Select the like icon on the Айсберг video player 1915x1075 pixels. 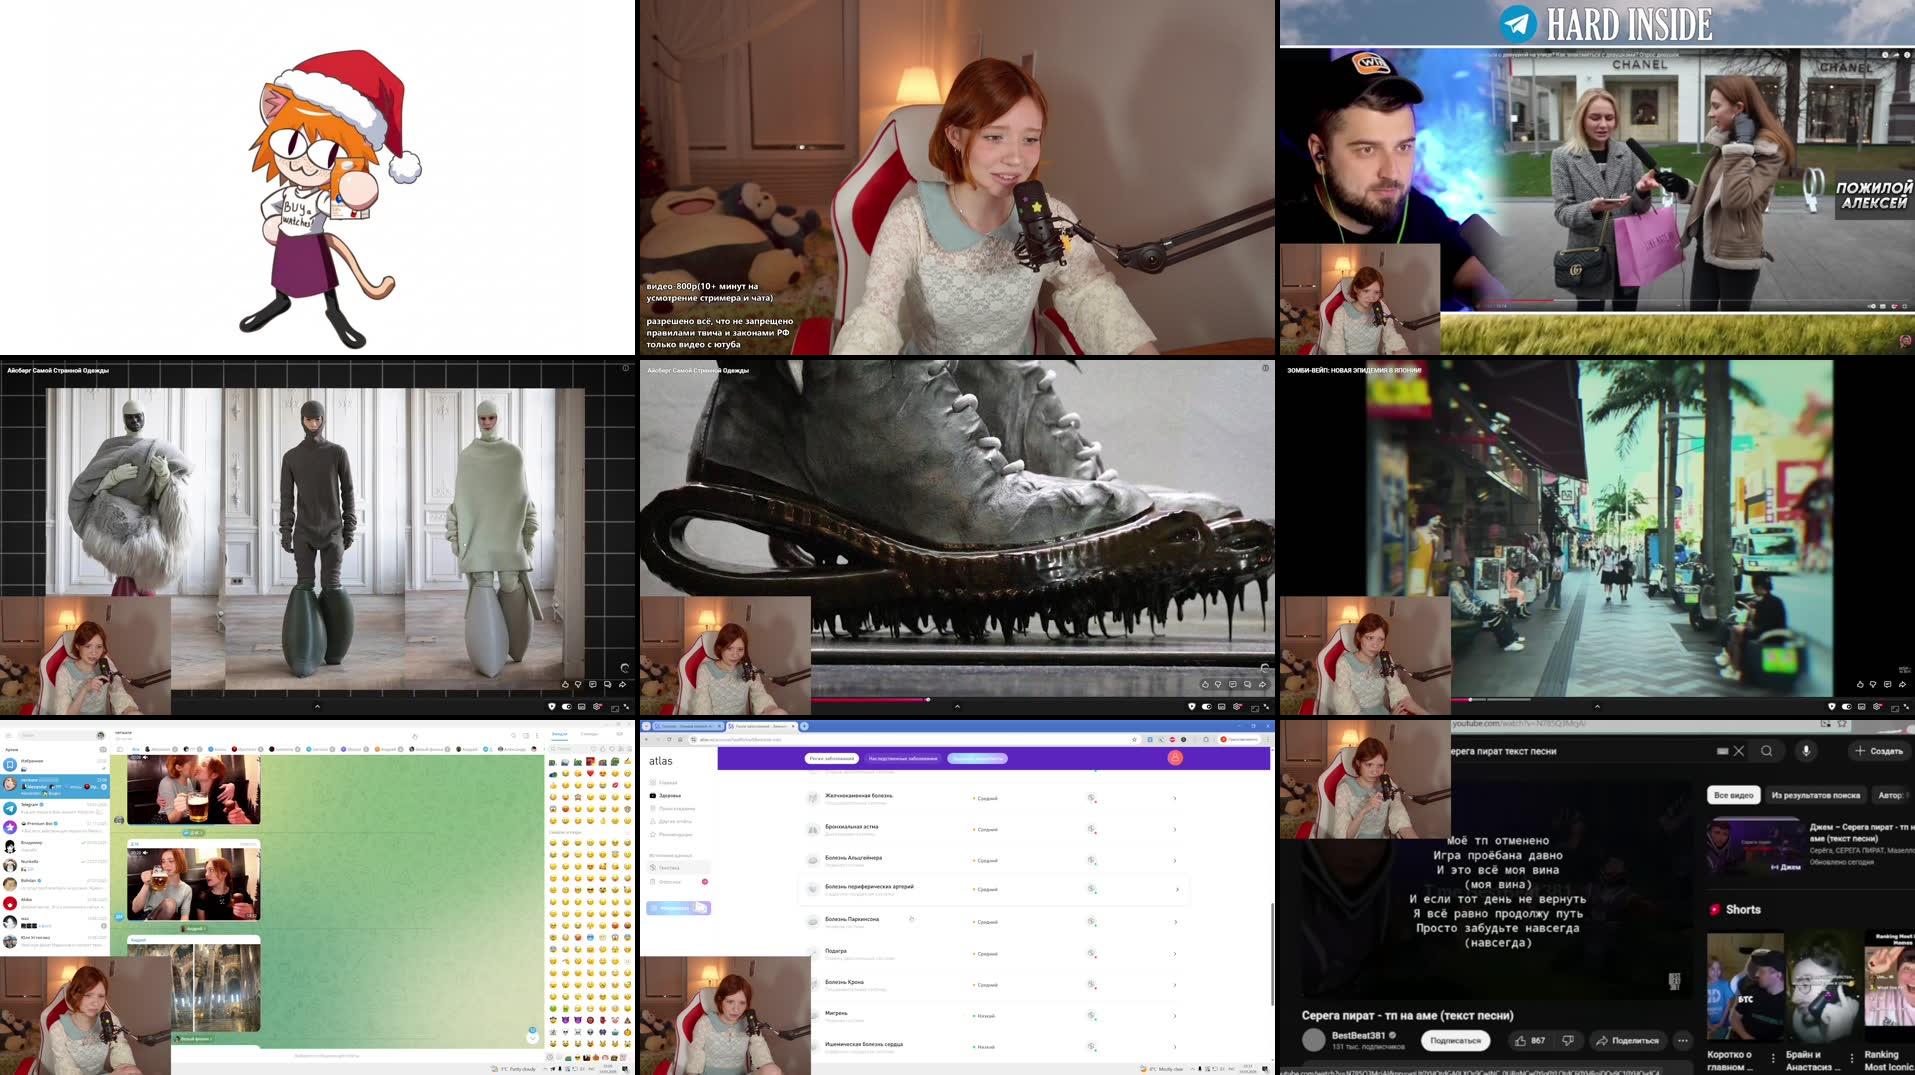tap(1204, 684)
